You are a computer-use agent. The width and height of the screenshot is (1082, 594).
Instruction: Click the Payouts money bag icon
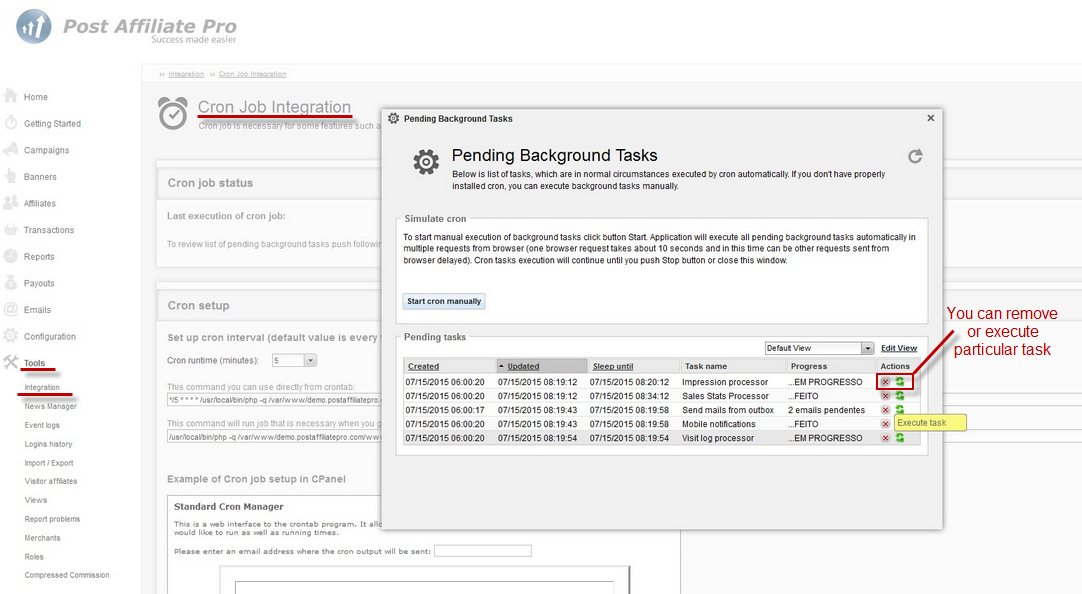(10, 283)
